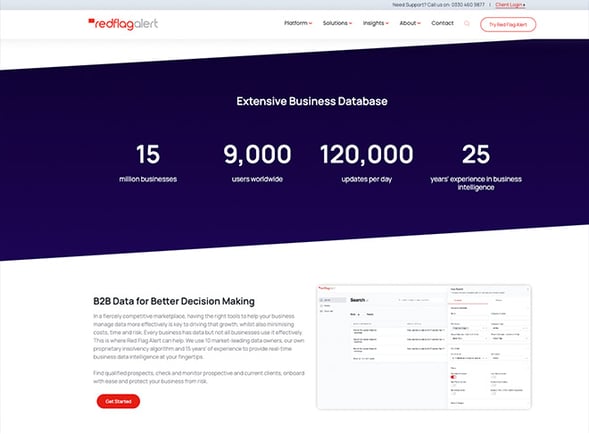Click the 15 million businesses figure
Viewport: 589px width, 434px height.
(148, 154)
